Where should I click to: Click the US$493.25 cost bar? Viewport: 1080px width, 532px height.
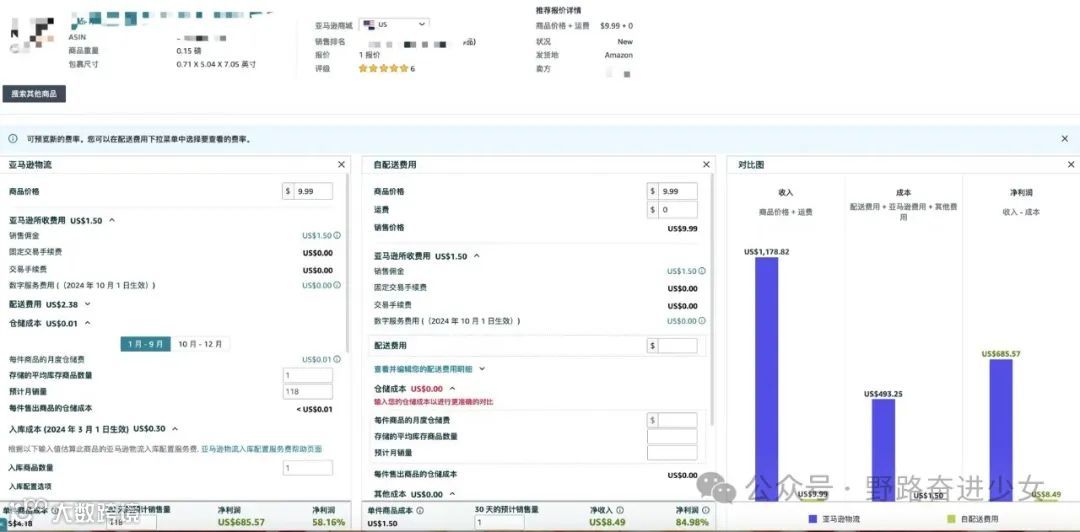pyautogui.click(x=883, y=450)
